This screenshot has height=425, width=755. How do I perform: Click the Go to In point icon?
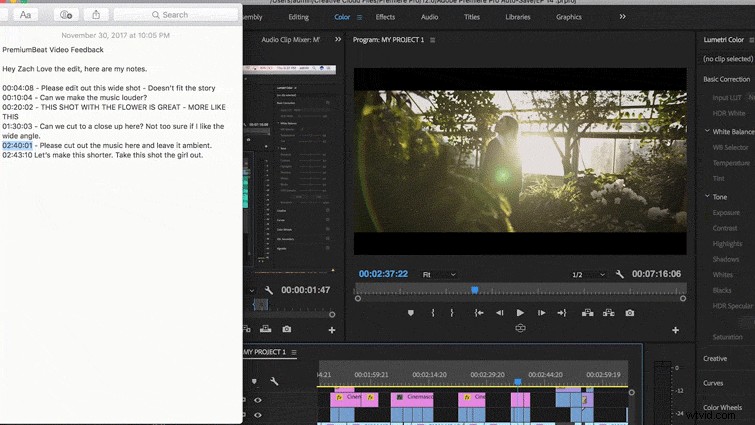point(479,313)
